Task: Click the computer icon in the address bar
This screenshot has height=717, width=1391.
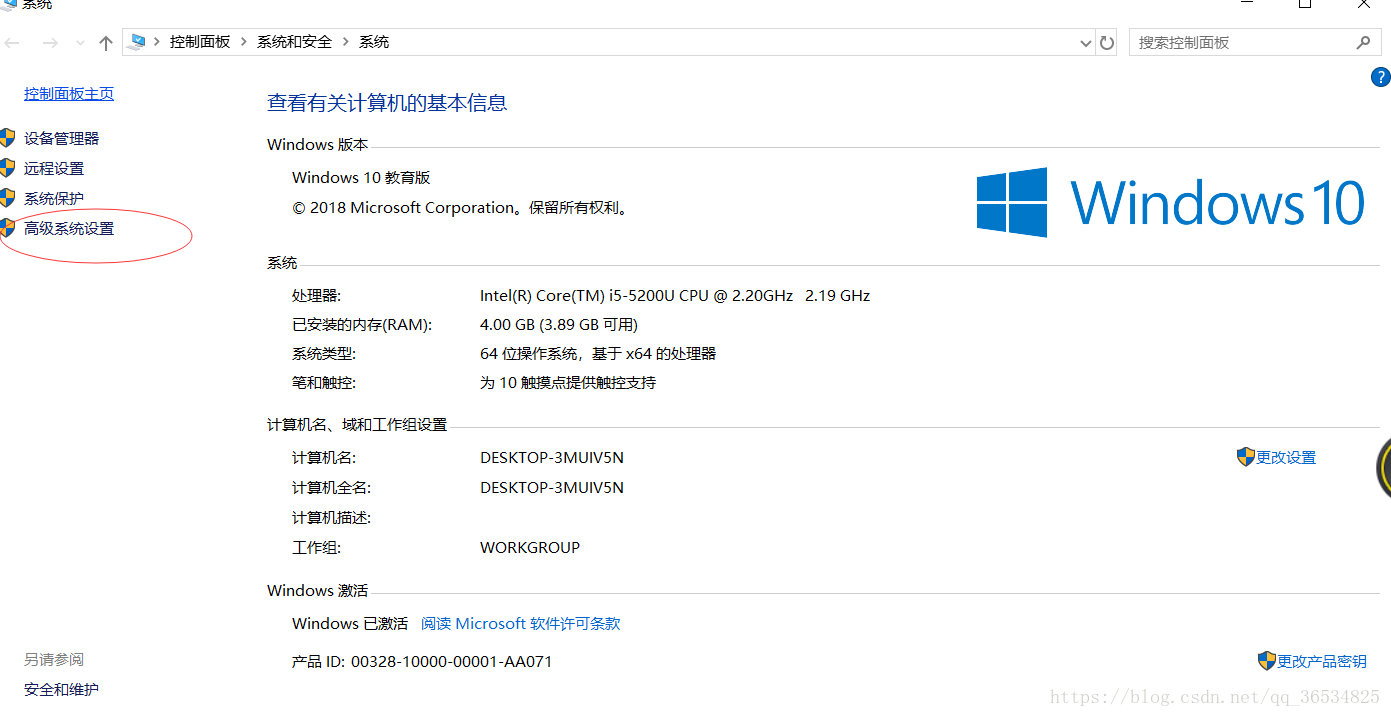Action: (138, 42)
